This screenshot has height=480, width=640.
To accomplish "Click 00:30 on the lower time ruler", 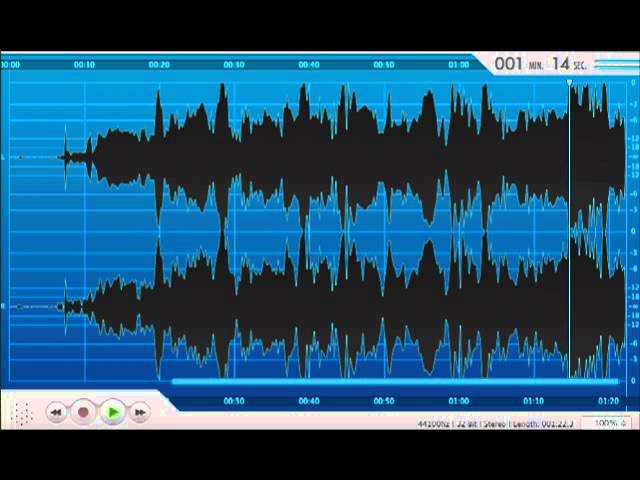I will (234, 401).
